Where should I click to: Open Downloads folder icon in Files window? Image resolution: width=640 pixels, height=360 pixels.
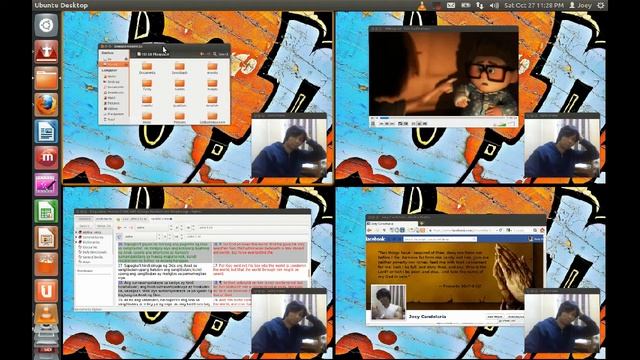180,68
